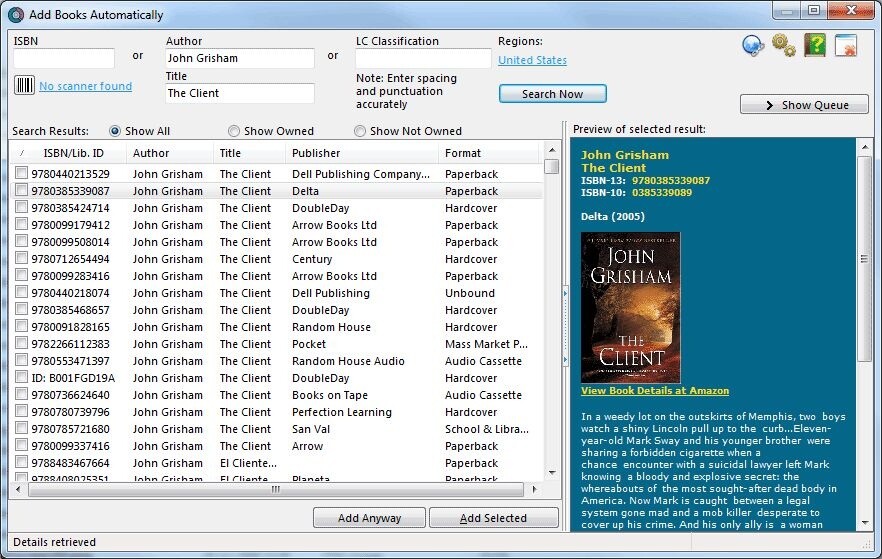Screen dimensions: 882x559
Task: Select the Show Not Owned radio option
Action: click(x=359, y=131)
